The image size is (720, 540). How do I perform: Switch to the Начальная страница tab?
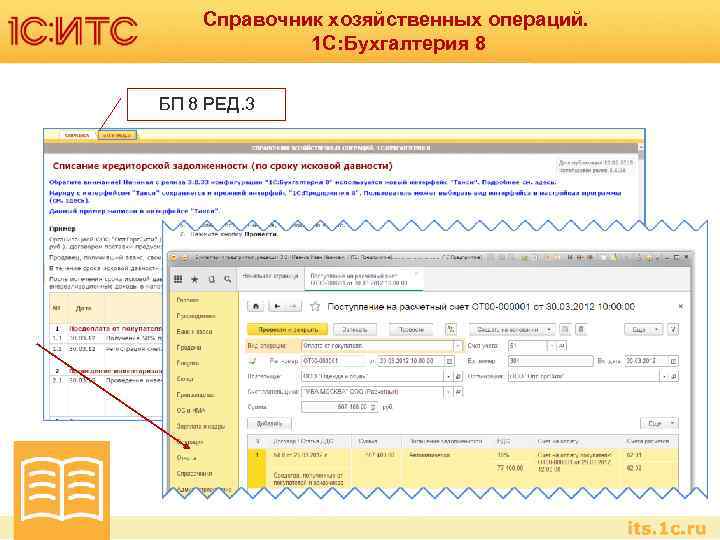(x=270, y=276)
